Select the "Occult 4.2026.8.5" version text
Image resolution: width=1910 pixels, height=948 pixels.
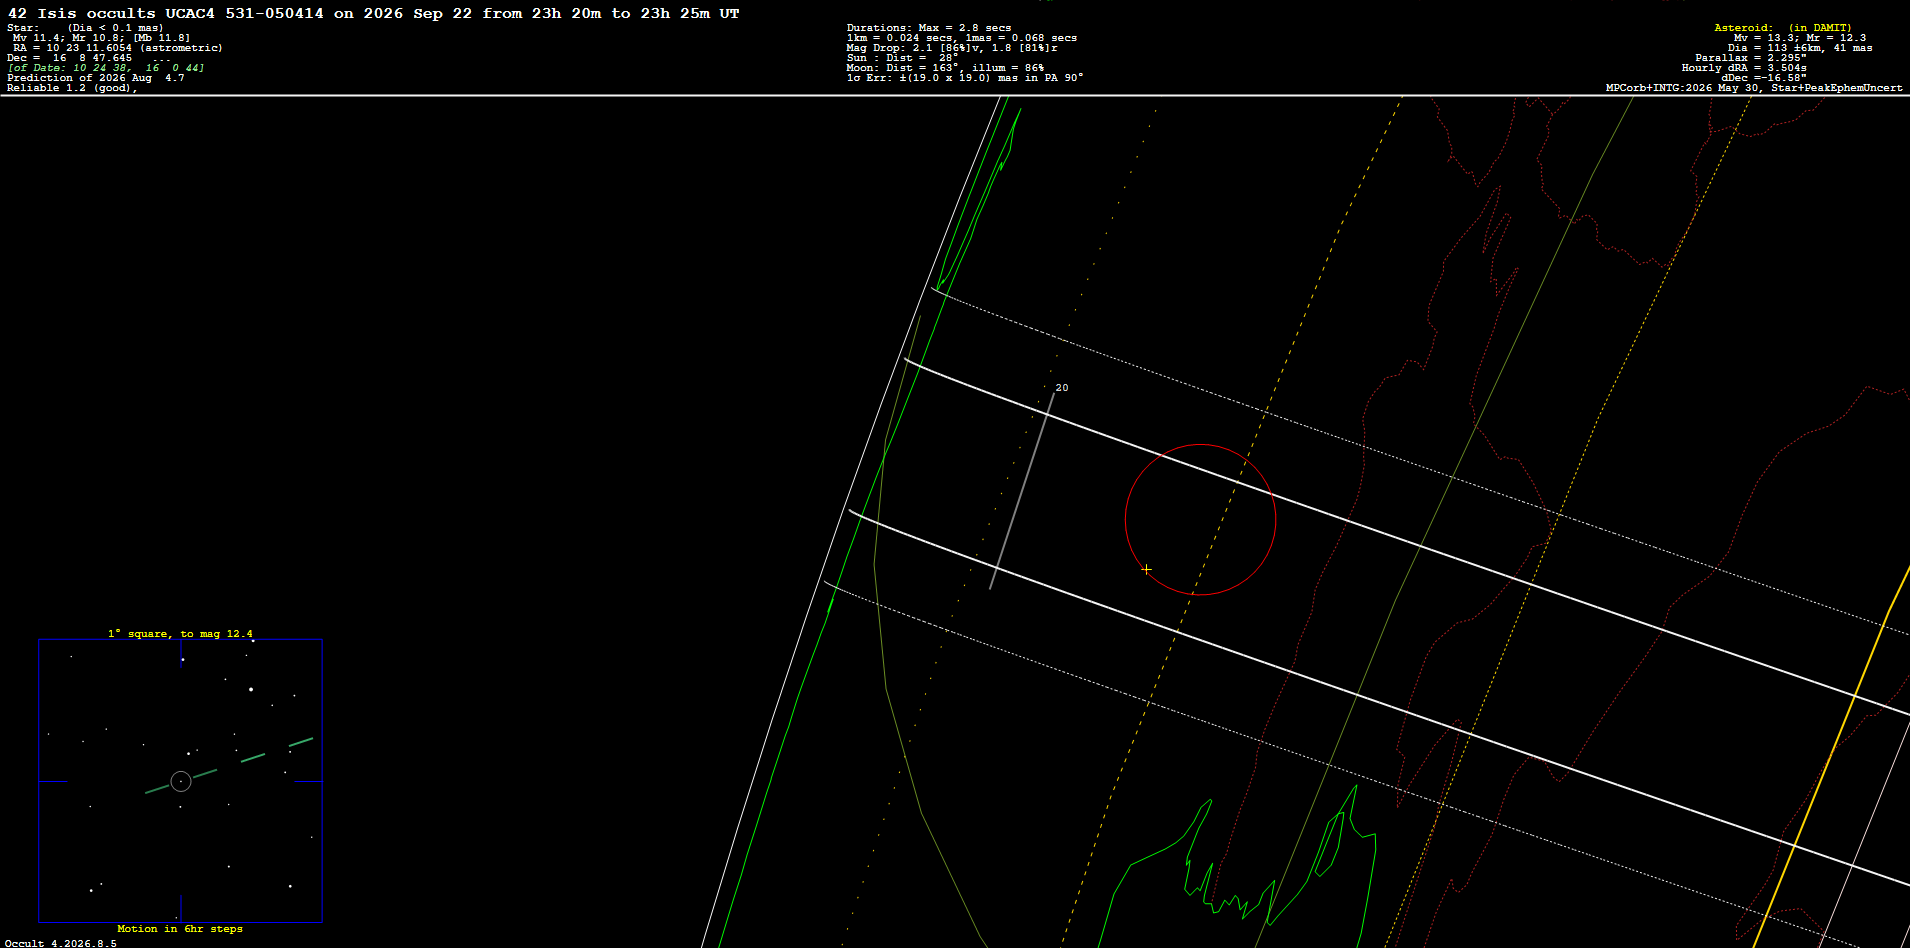[x=61, y=943]
